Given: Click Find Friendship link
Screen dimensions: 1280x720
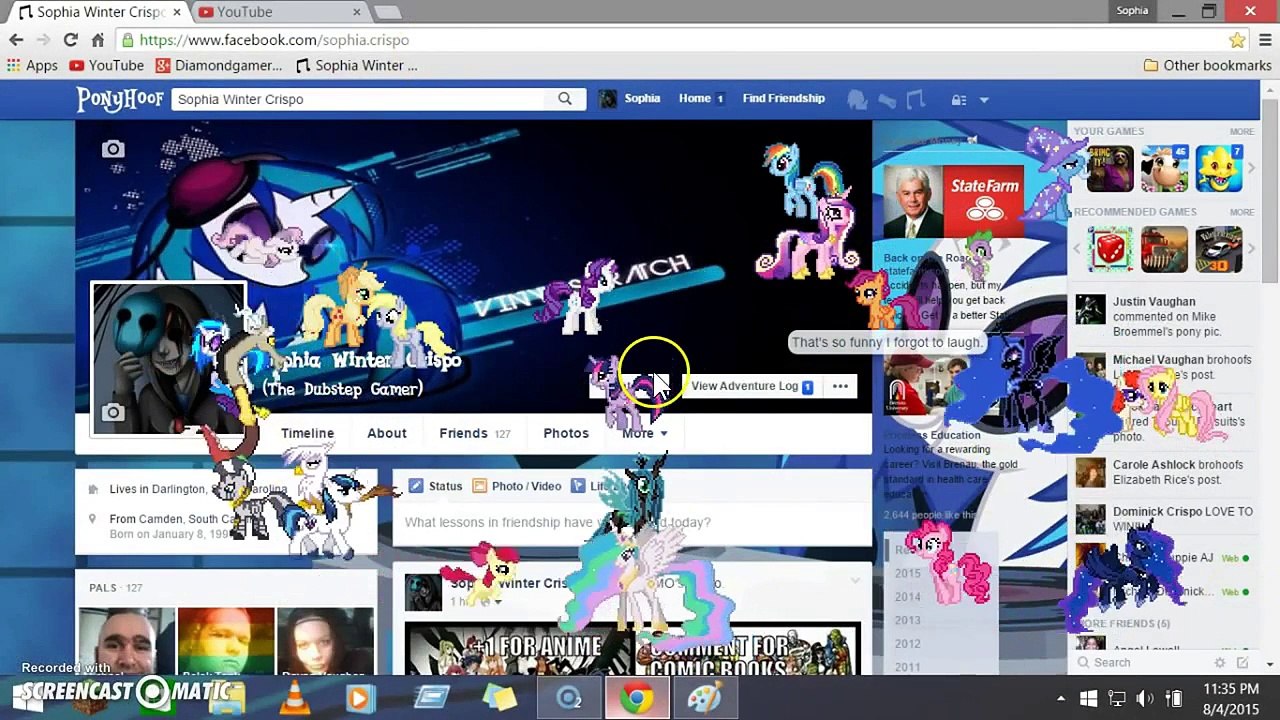Looking at the screenshot, I should pos(783,98).
